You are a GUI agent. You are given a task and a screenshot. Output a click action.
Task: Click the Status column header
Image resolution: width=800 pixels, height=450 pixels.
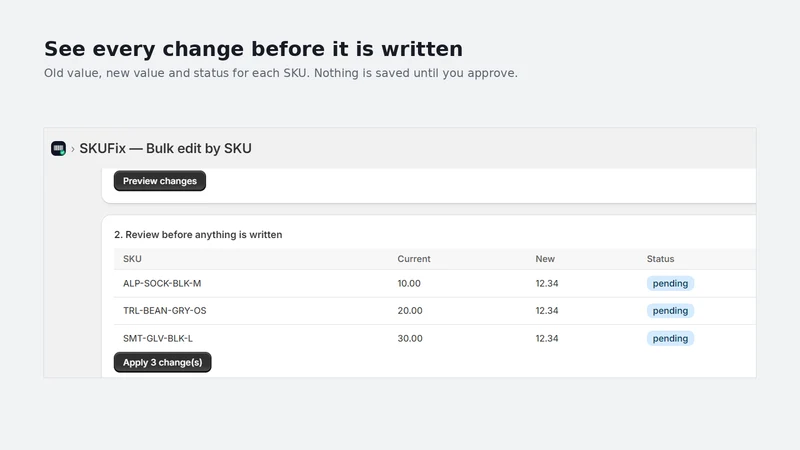click(660, 259)
